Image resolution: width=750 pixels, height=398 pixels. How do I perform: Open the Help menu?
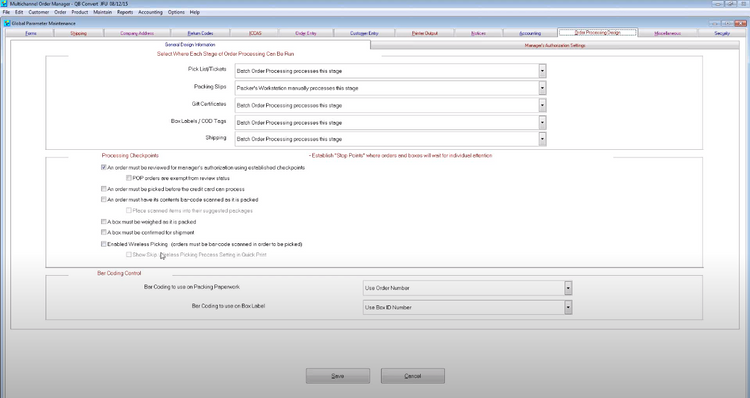(x=194, y=12)
